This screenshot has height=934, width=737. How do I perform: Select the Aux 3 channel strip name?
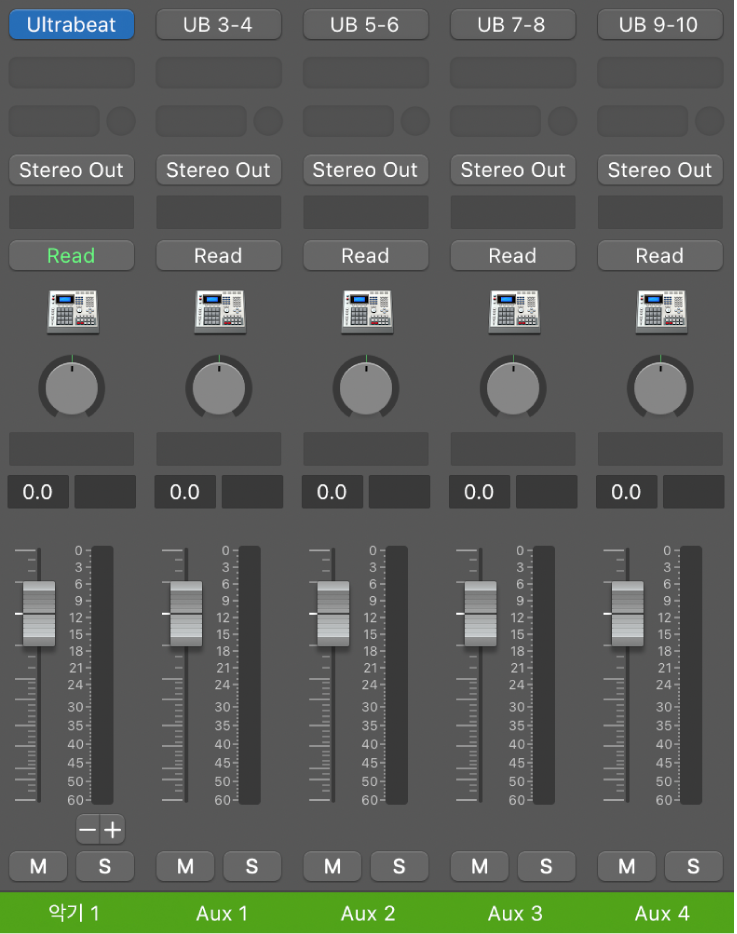[x=515, y=913]
